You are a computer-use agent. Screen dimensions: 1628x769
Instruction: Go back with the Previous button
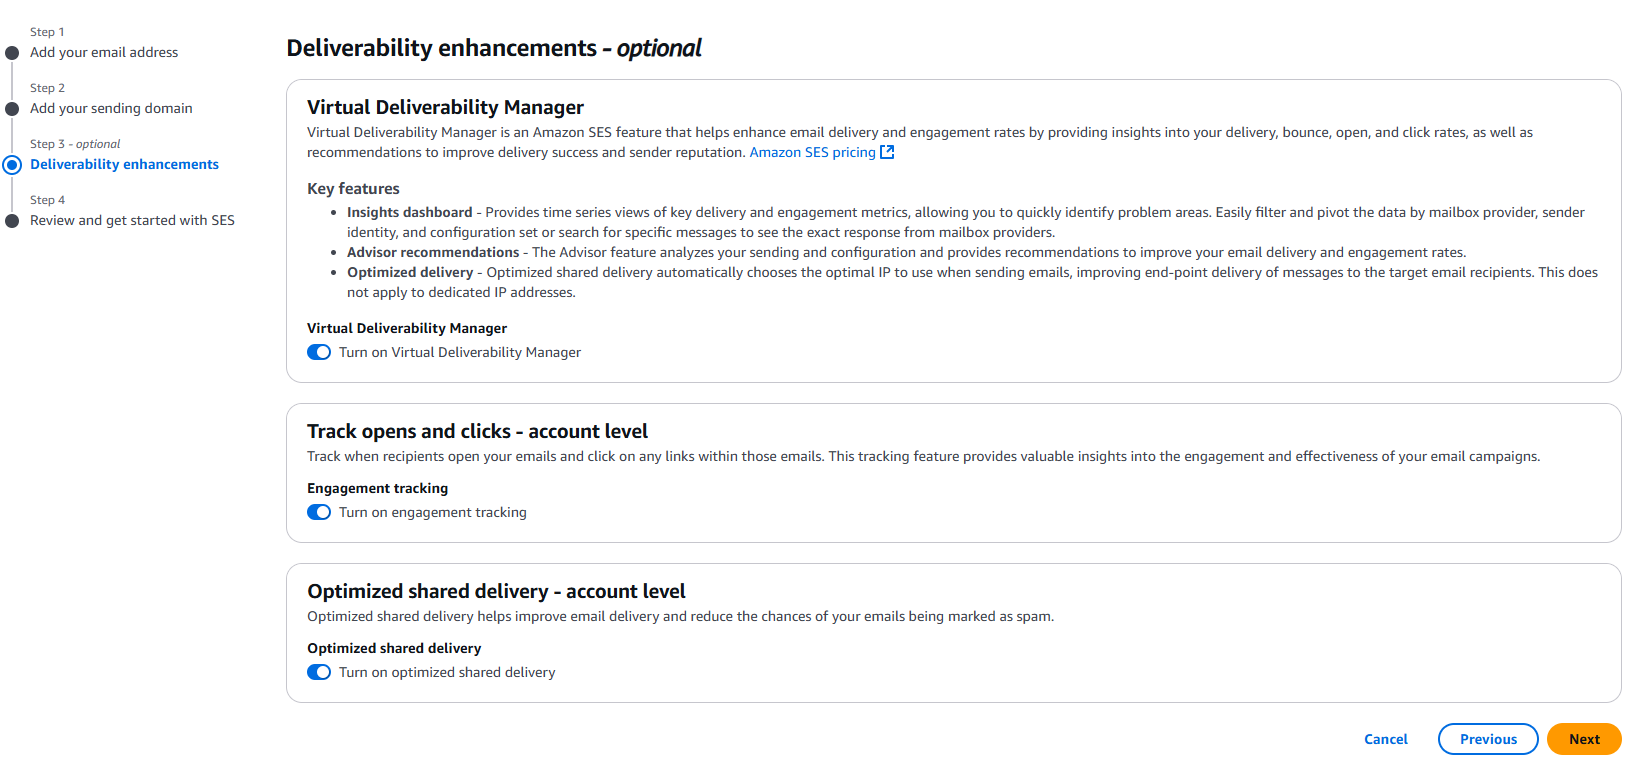coord(1488,739)
